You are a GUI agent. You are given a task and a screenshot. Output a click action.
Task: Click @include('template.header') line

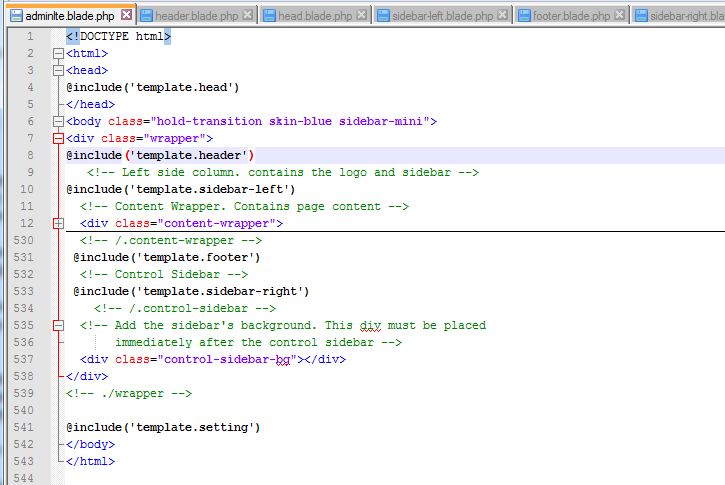[x=160, y=155]
